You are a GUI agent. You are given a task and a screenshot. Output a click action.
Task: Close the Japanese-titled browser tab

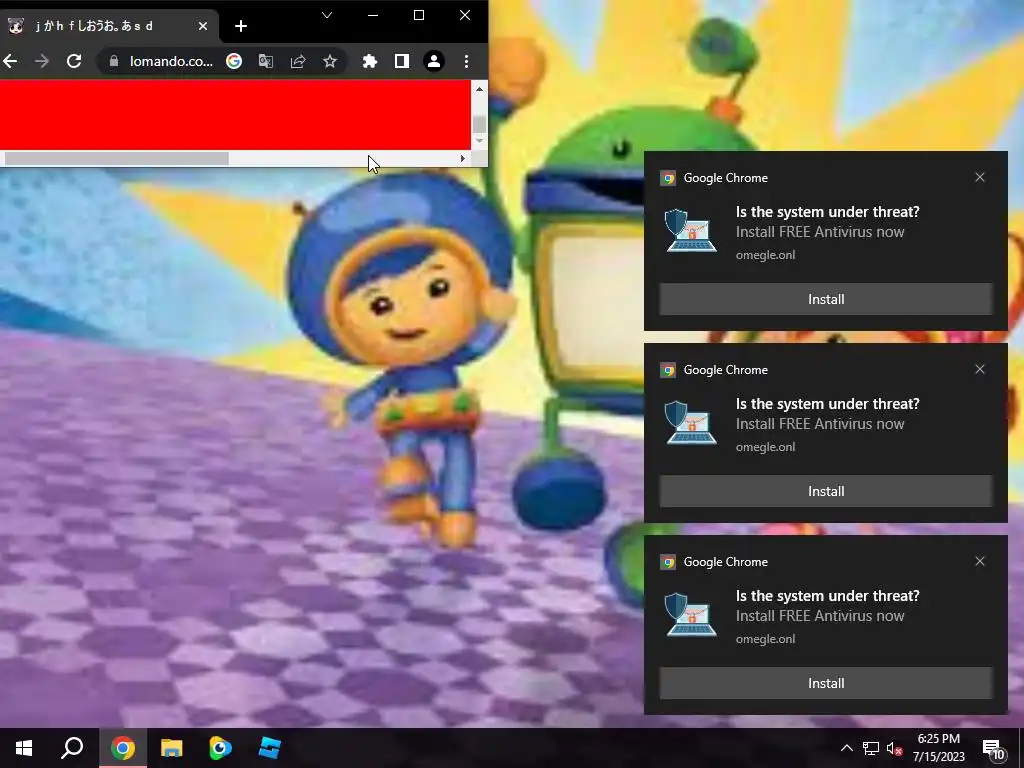click(203, 26)
